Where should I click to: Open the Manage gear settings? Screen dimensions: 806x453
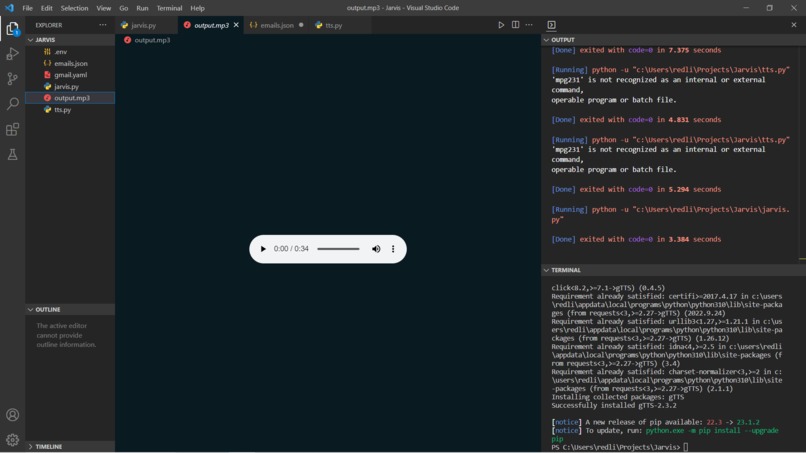click(12, 440)
